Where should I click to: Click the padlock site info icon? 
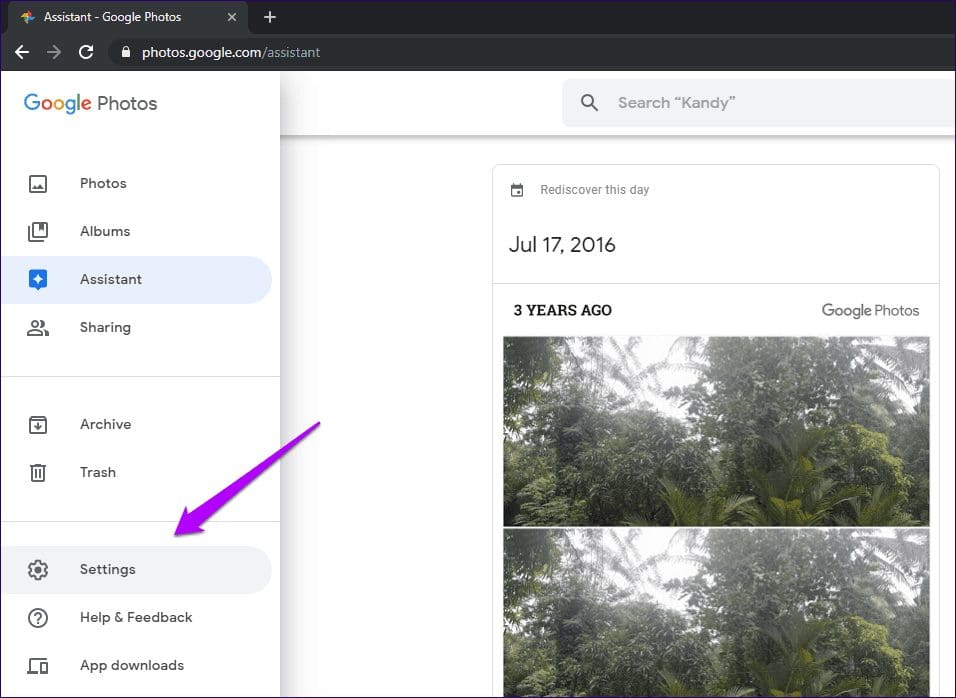point(126,52)
